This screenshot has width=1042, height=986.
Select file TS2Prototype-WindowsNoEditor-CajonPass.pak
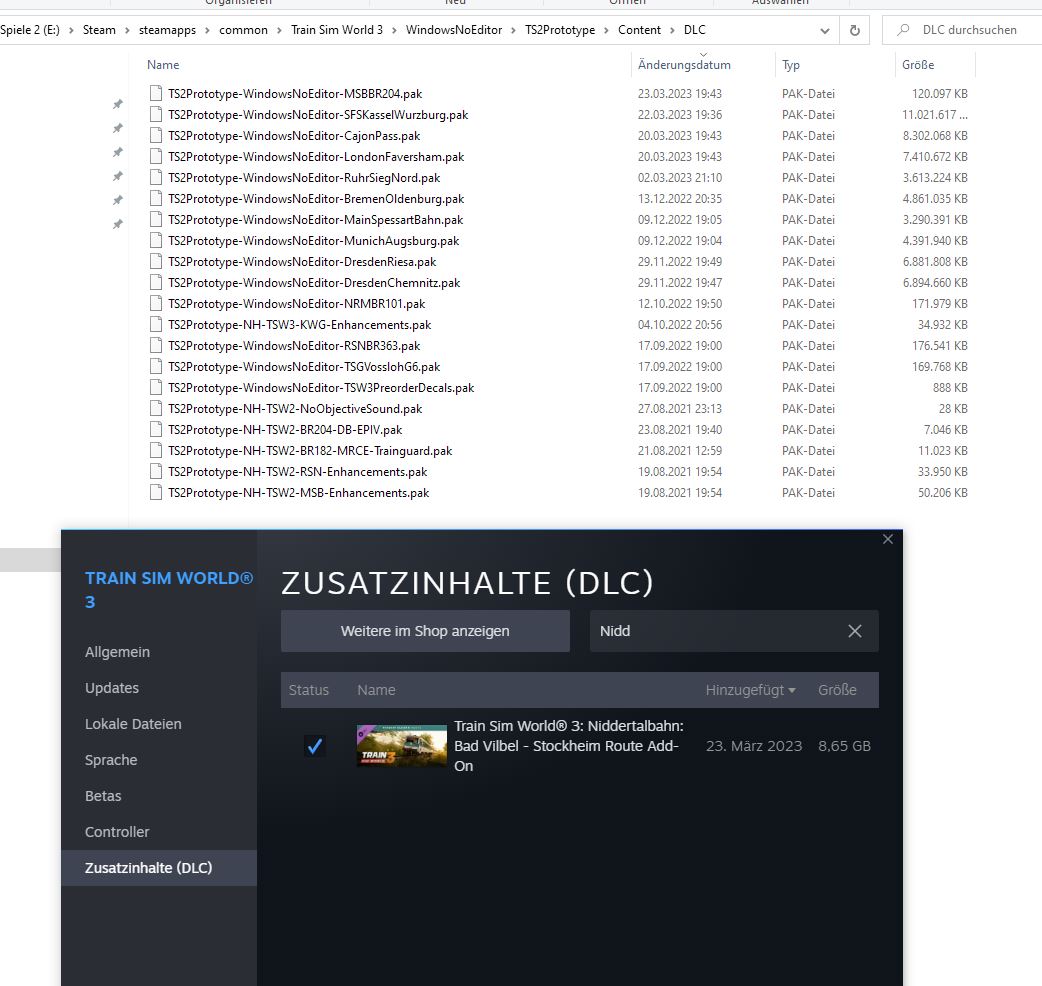[x=294, y=136]
